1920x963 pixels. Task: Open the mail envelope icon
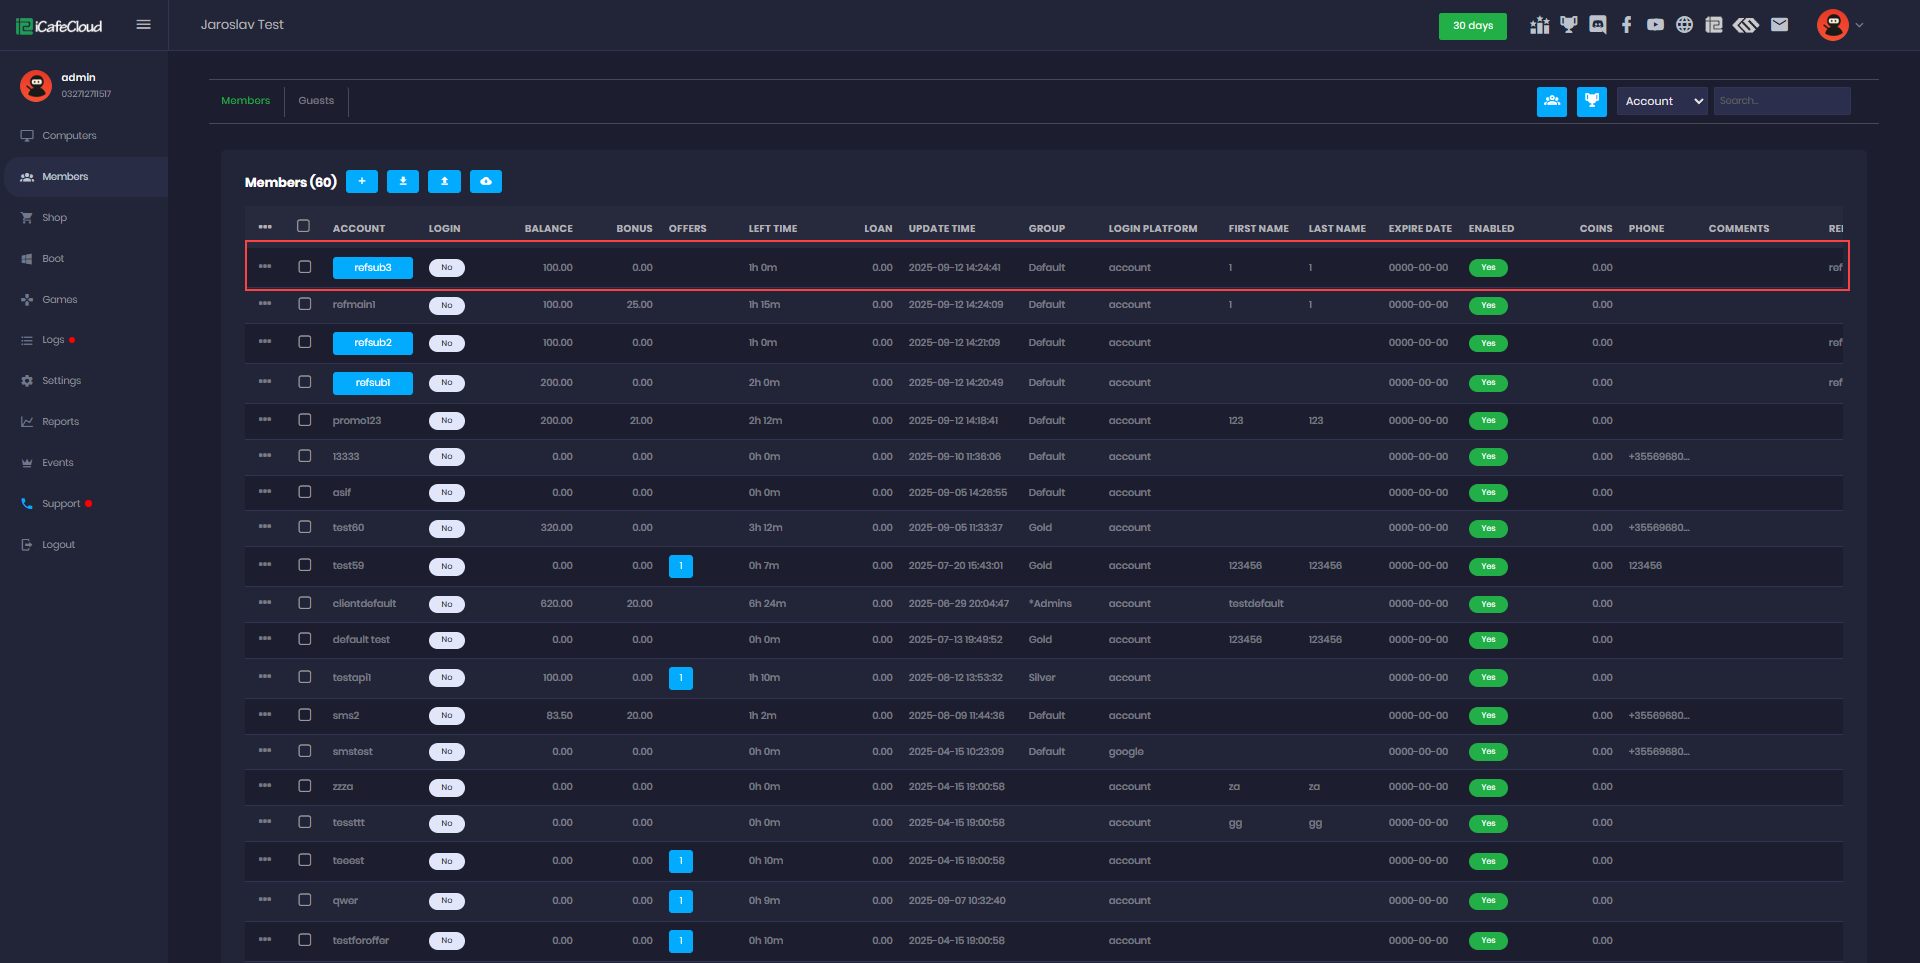tap(1779, 25)
